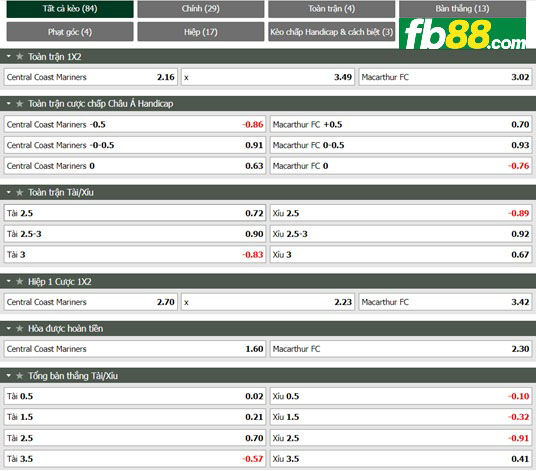This screenshot has width=536, height=471.
Task: Pick Tài 1.5 at 0.21
Action: pos(135,417)
